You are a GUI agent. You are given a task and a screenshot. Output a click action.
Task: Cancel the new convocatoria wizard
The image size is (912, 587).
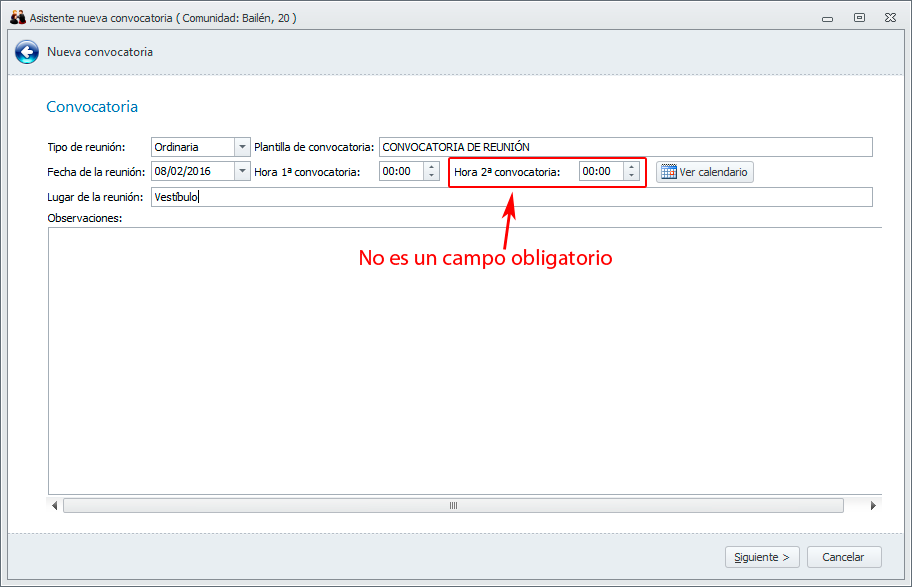(x=844, y=557)
